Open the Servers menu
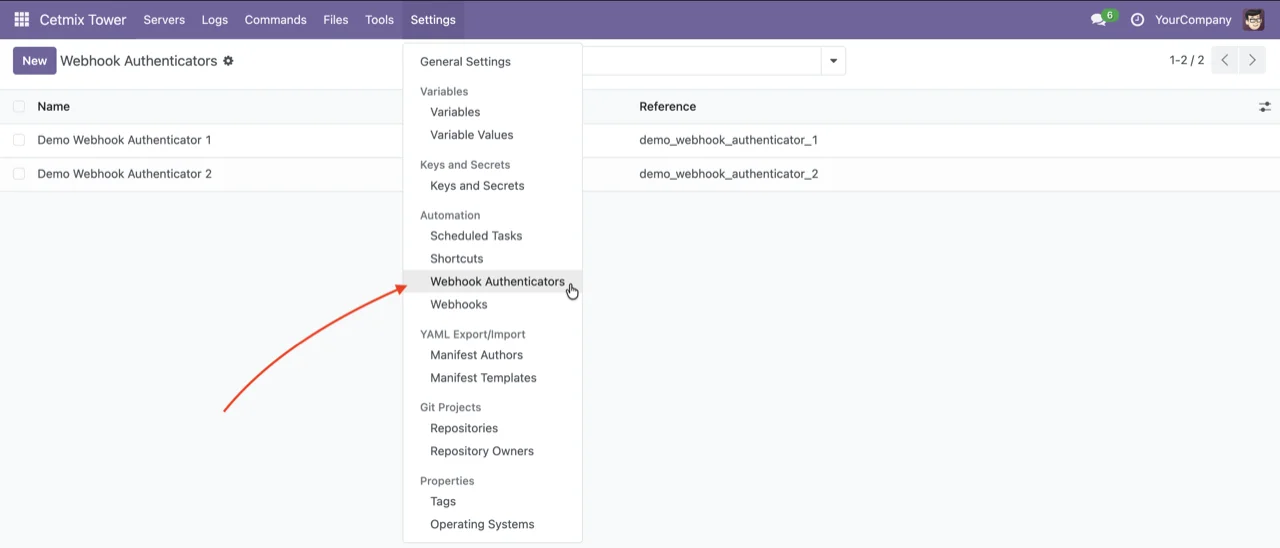 (164, 20)
